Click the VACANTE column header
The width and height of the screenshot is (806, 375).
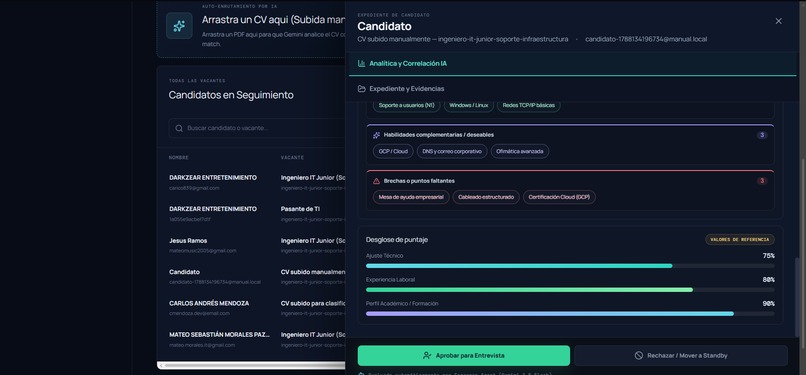coord(292,158)
